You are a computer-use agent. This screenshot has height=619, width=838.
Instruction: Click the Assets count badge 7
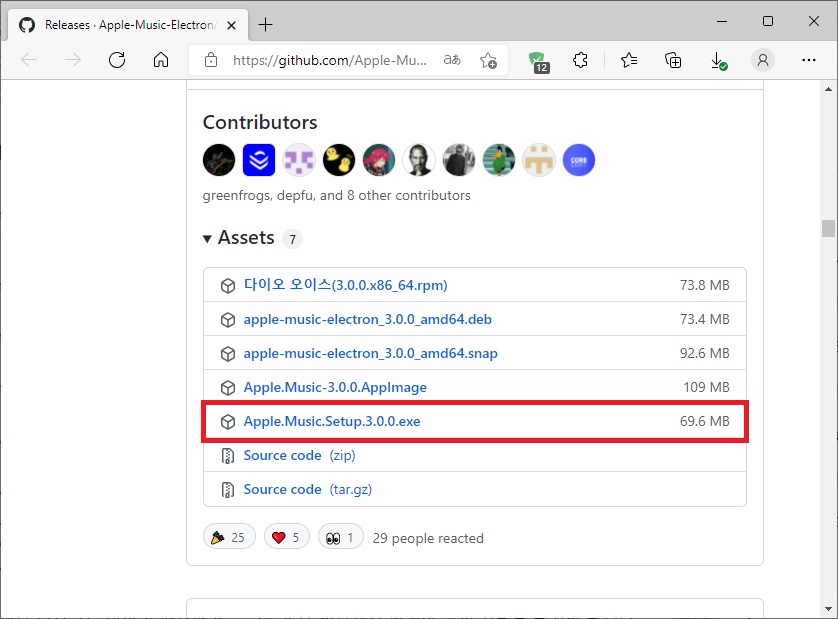[292, 239]
